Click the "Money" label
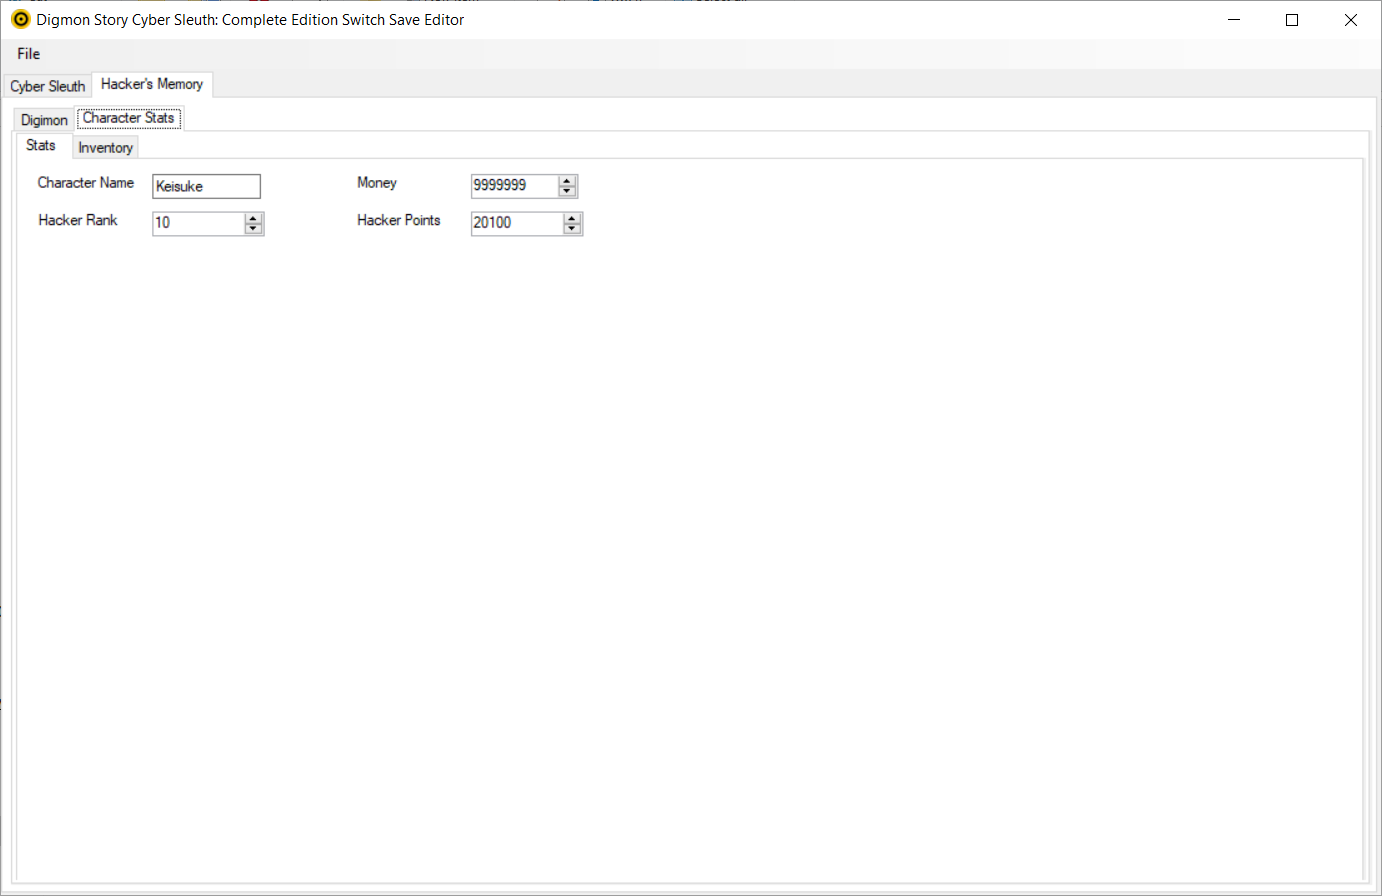The width and height of the screenshot is (1382, 896). coord(377,183)
